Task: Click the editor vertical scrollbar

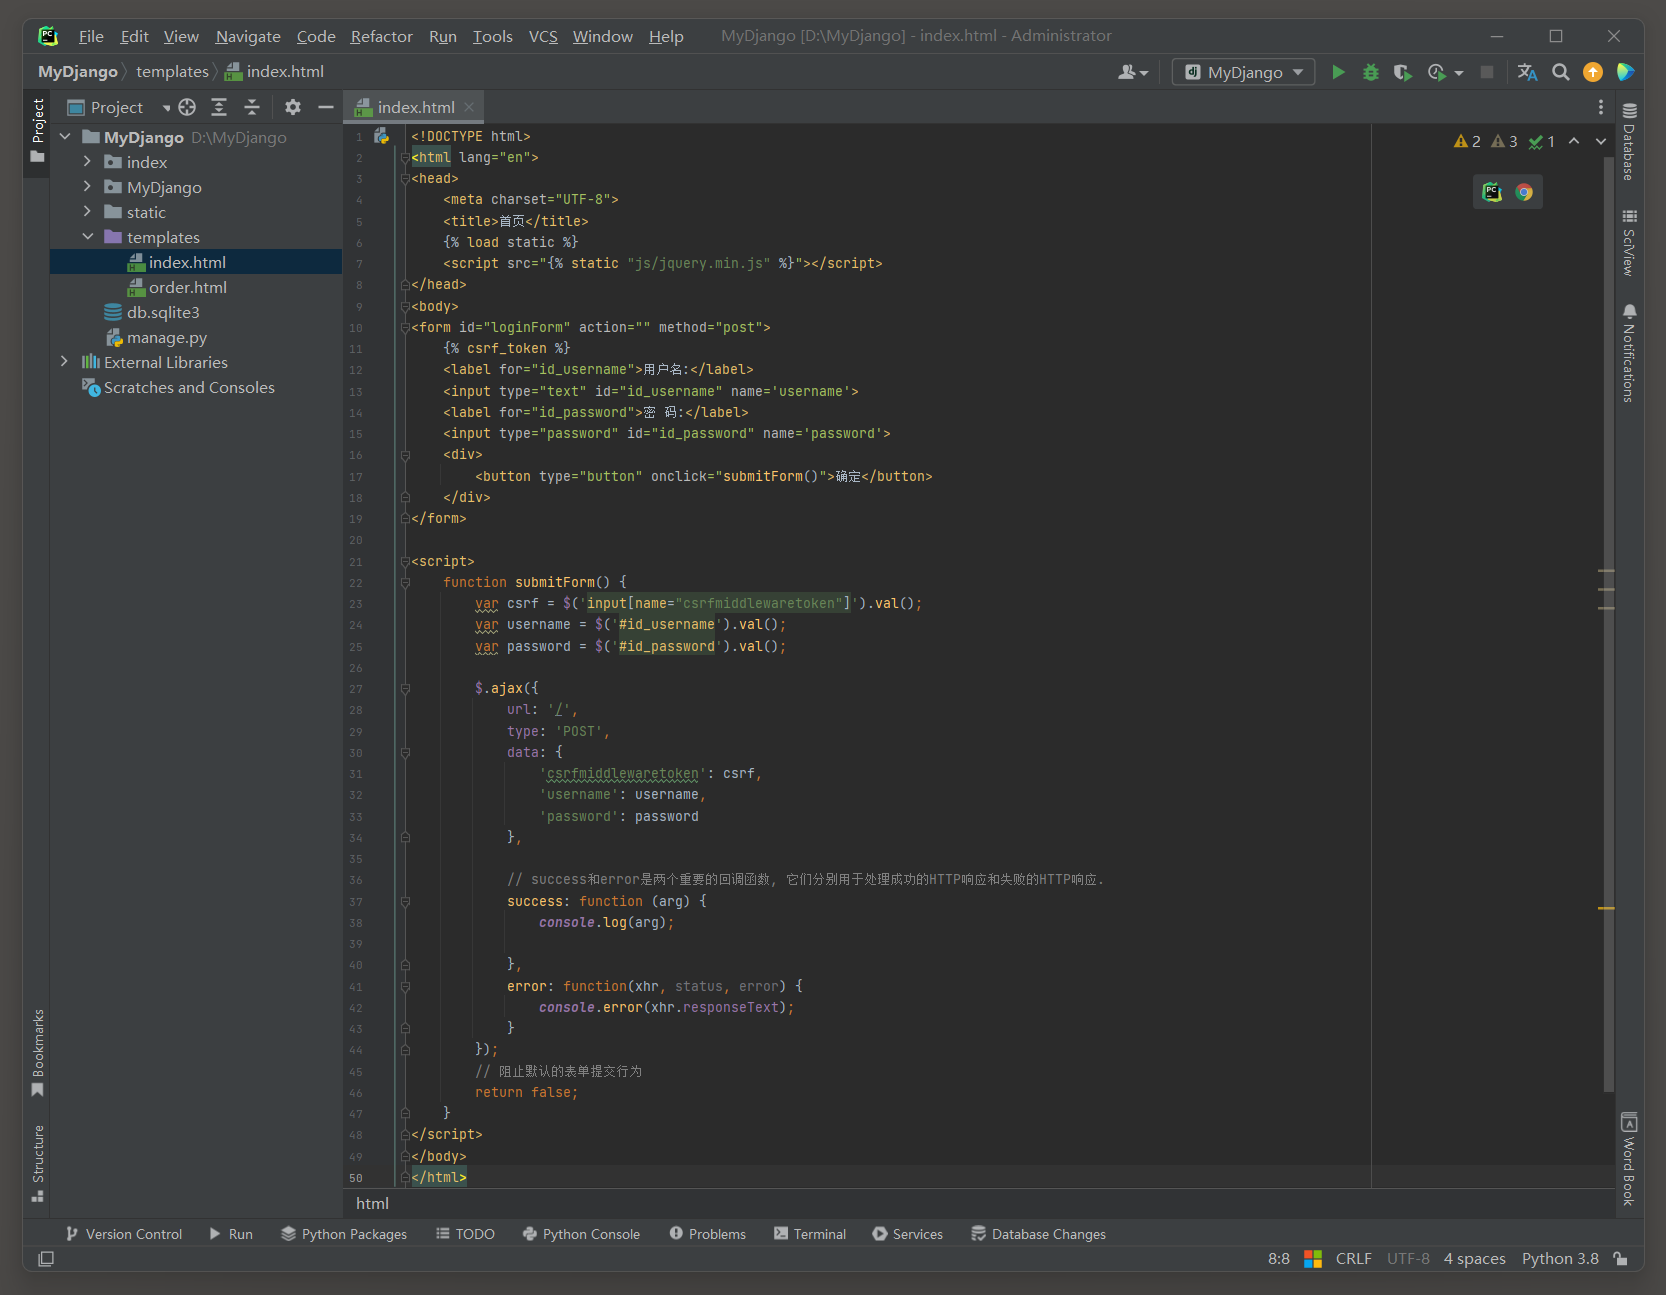Action: pyautogui.click(x=1608, y=624)
